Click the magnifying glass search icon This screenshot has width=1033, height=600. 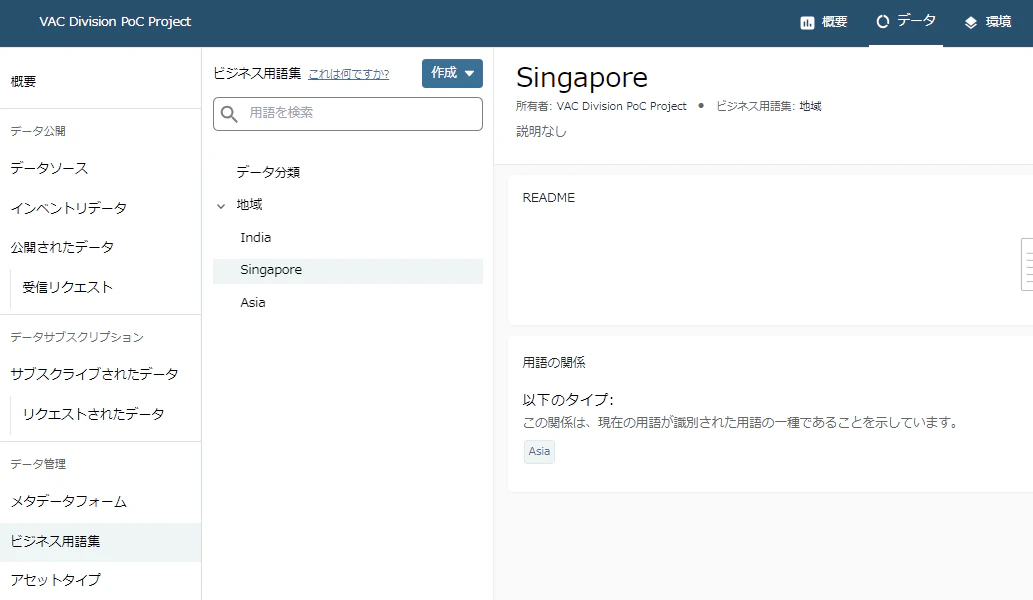pyautogui.click(x=229, y=114)
